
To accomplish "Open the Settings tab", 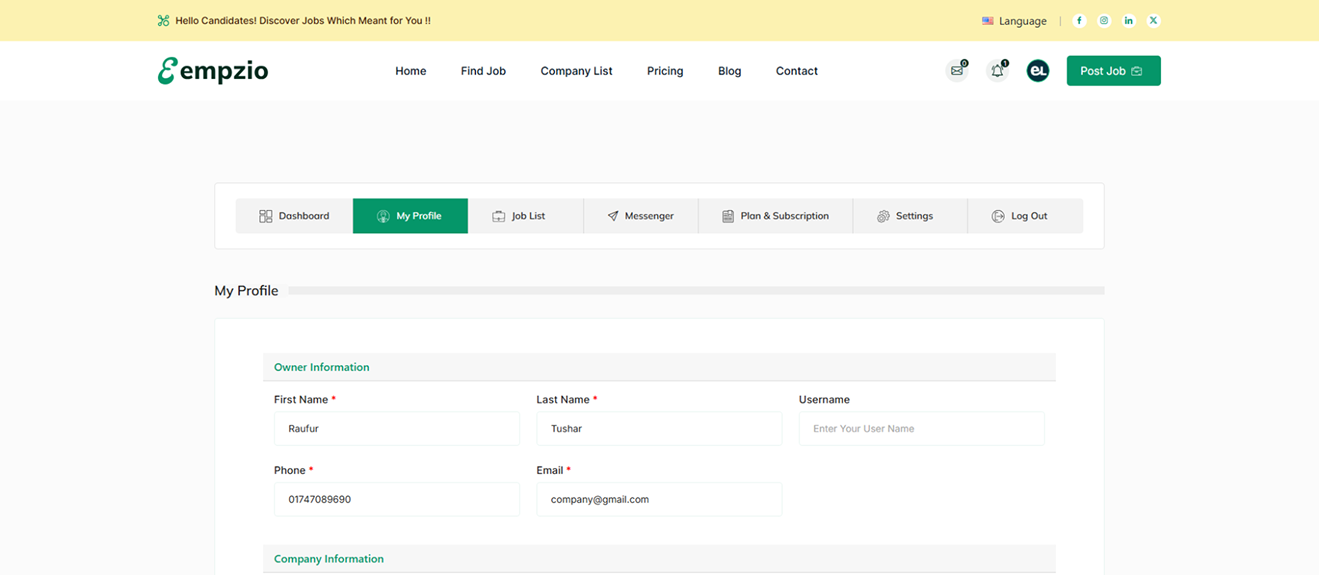I will (910, 216).
